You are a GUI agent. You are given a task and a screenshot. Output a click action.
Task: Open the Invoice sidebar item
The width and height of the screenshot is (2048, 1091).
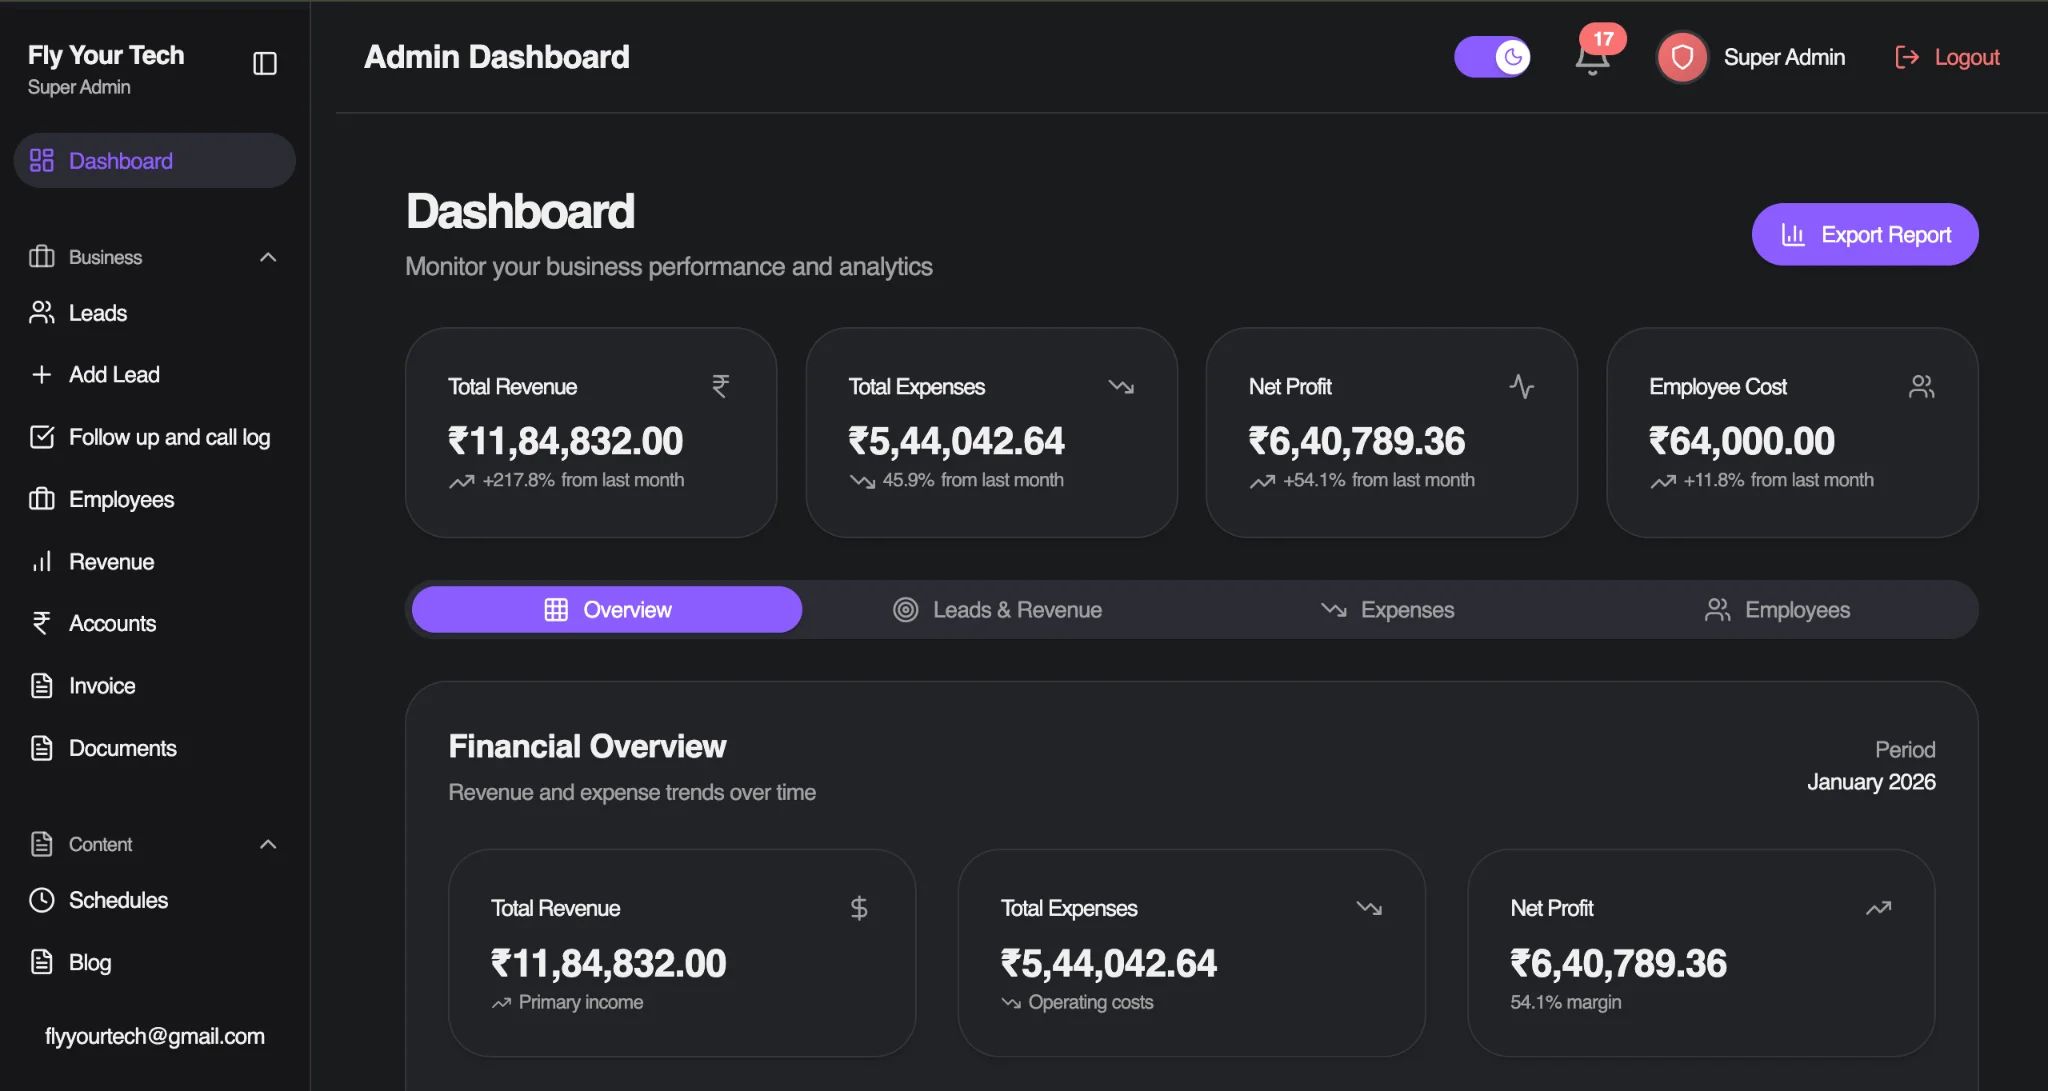coord(101,685)
